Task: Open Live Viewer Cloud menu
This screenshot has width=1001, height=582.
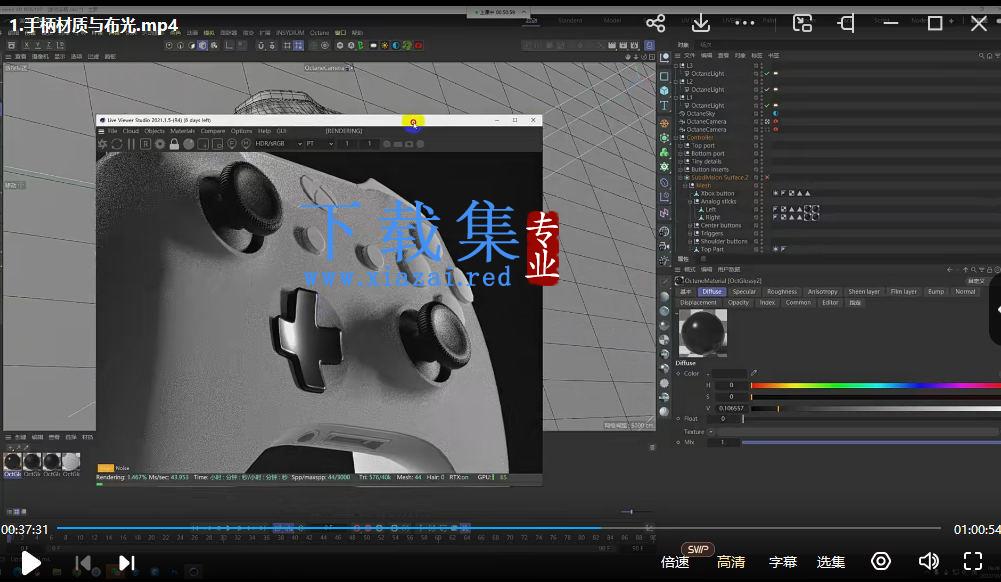Action: point(130,131)
